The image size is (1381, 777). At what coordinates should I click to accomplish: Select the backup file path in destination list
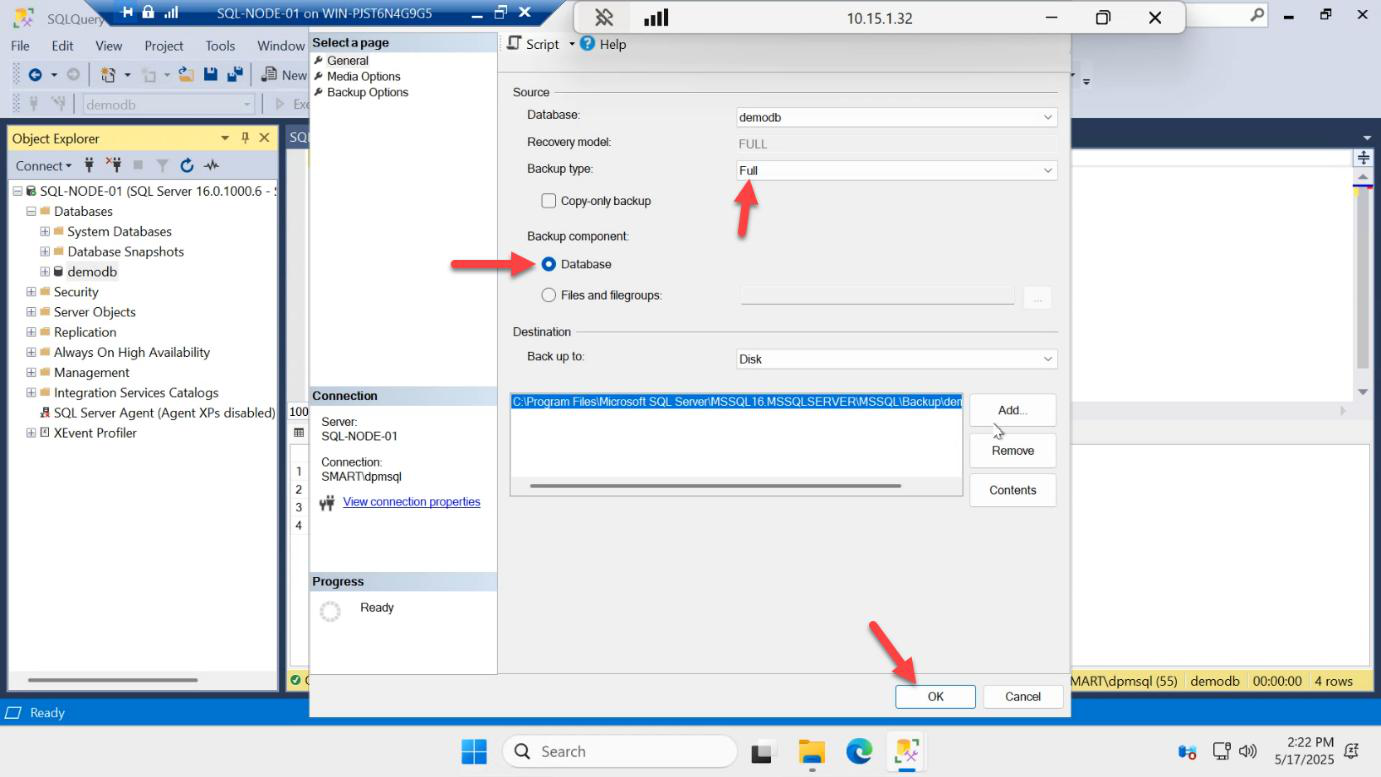[x=737, y=401]
